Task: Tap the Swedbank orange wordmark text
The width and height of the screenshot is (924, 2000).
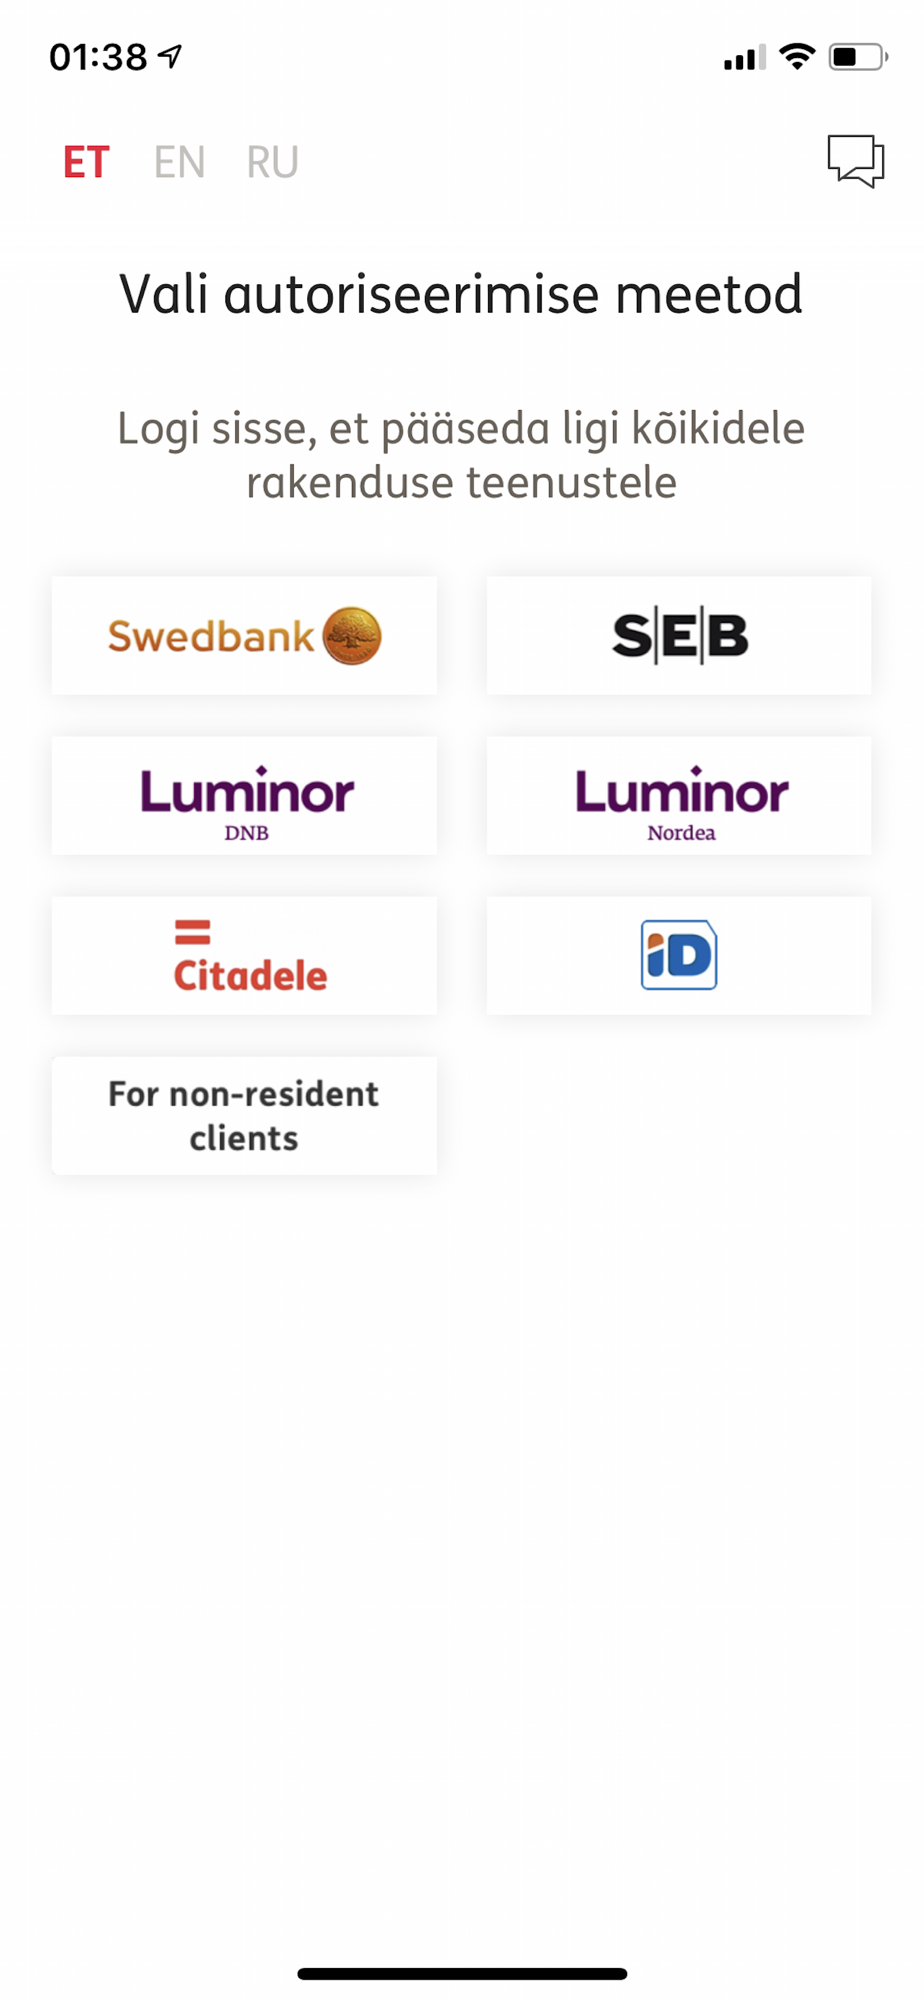Action: coord(211,636)
